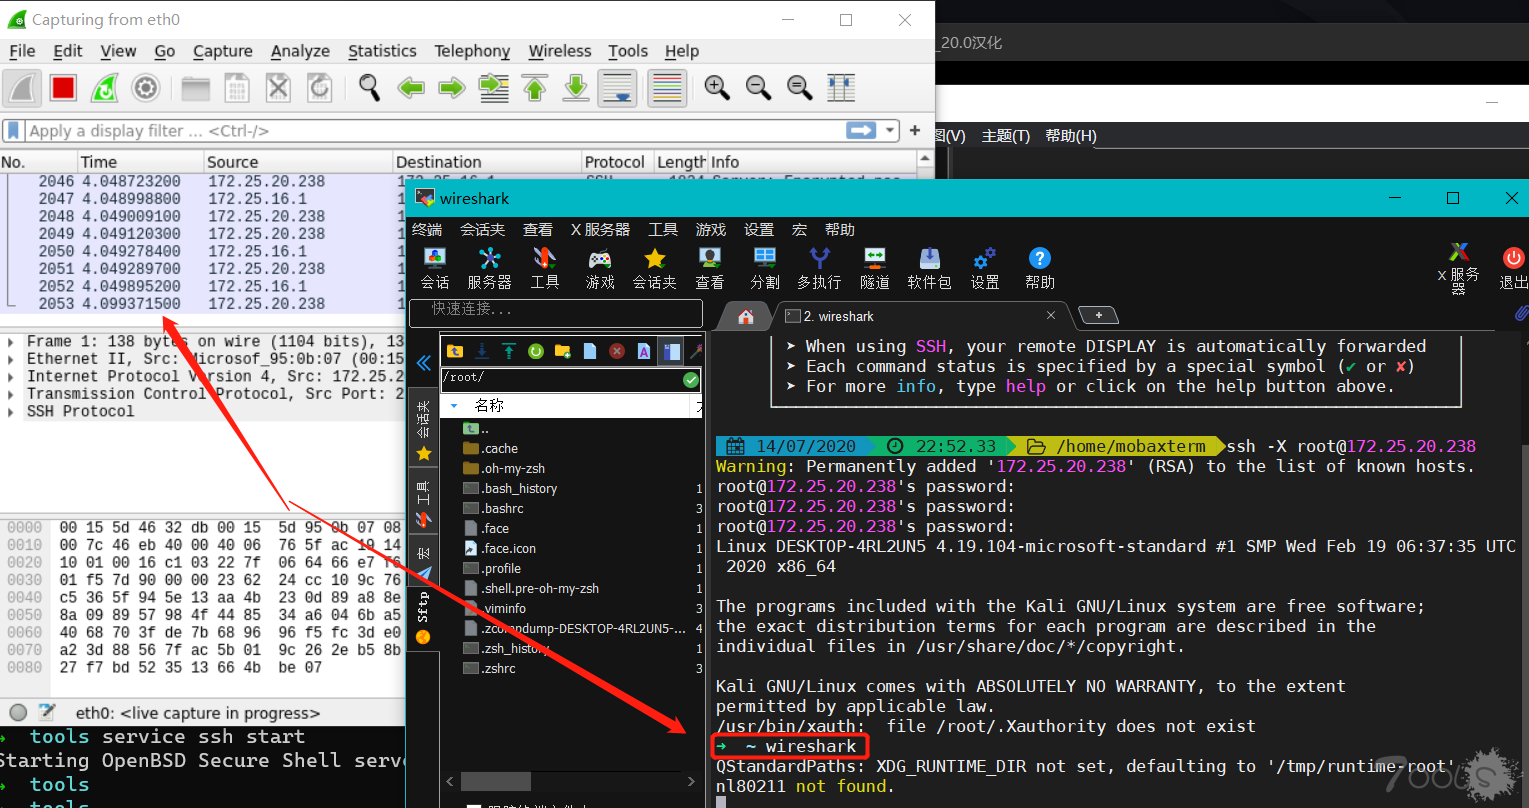Sort packets by Protocol column header
1529x808 pixels.
pyautogui.click(x=617, y=162)
